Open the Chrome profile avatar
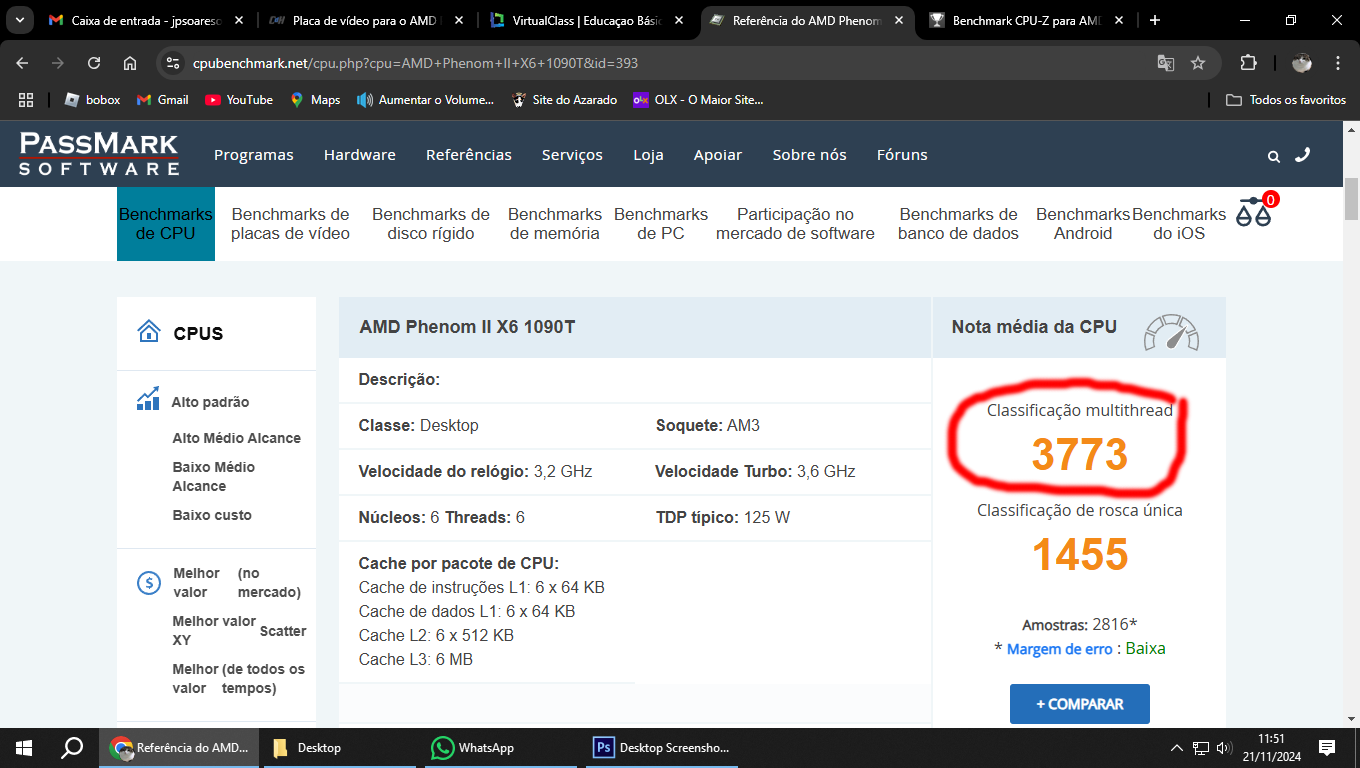This screenshot has height=768, width=1360. (1302, 63)
